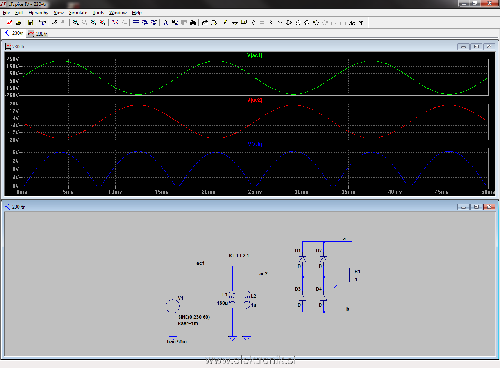
Task: Click the 20ms time axis label
Action: point(208,192)
